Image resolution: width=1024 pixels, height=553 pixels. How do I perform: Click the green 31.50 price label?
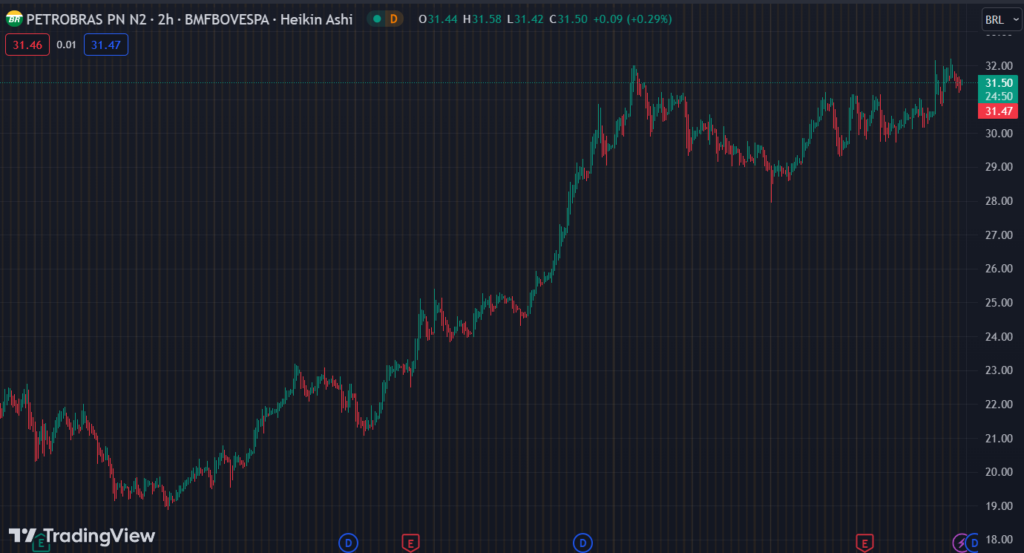click(x=998, y=83)
